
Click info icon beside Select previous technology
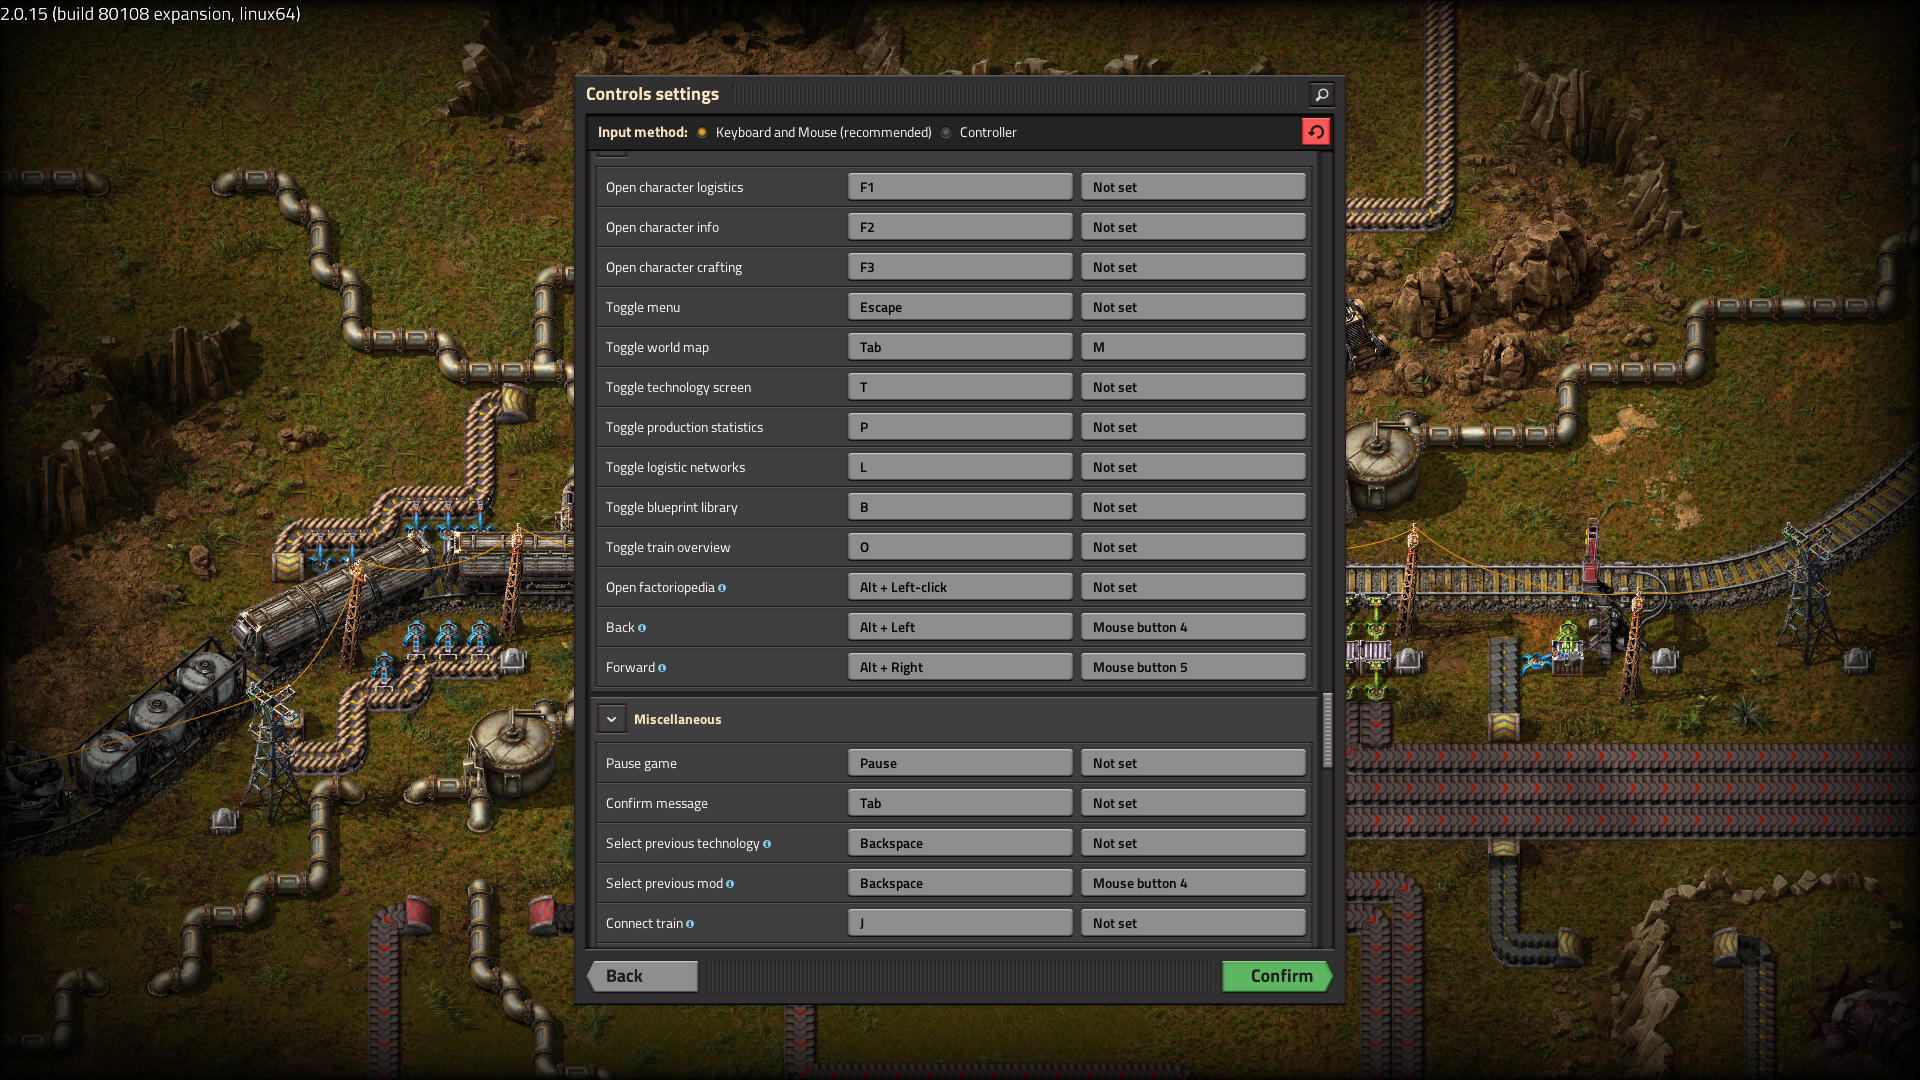pyautogui.click(x=767, y=844)
